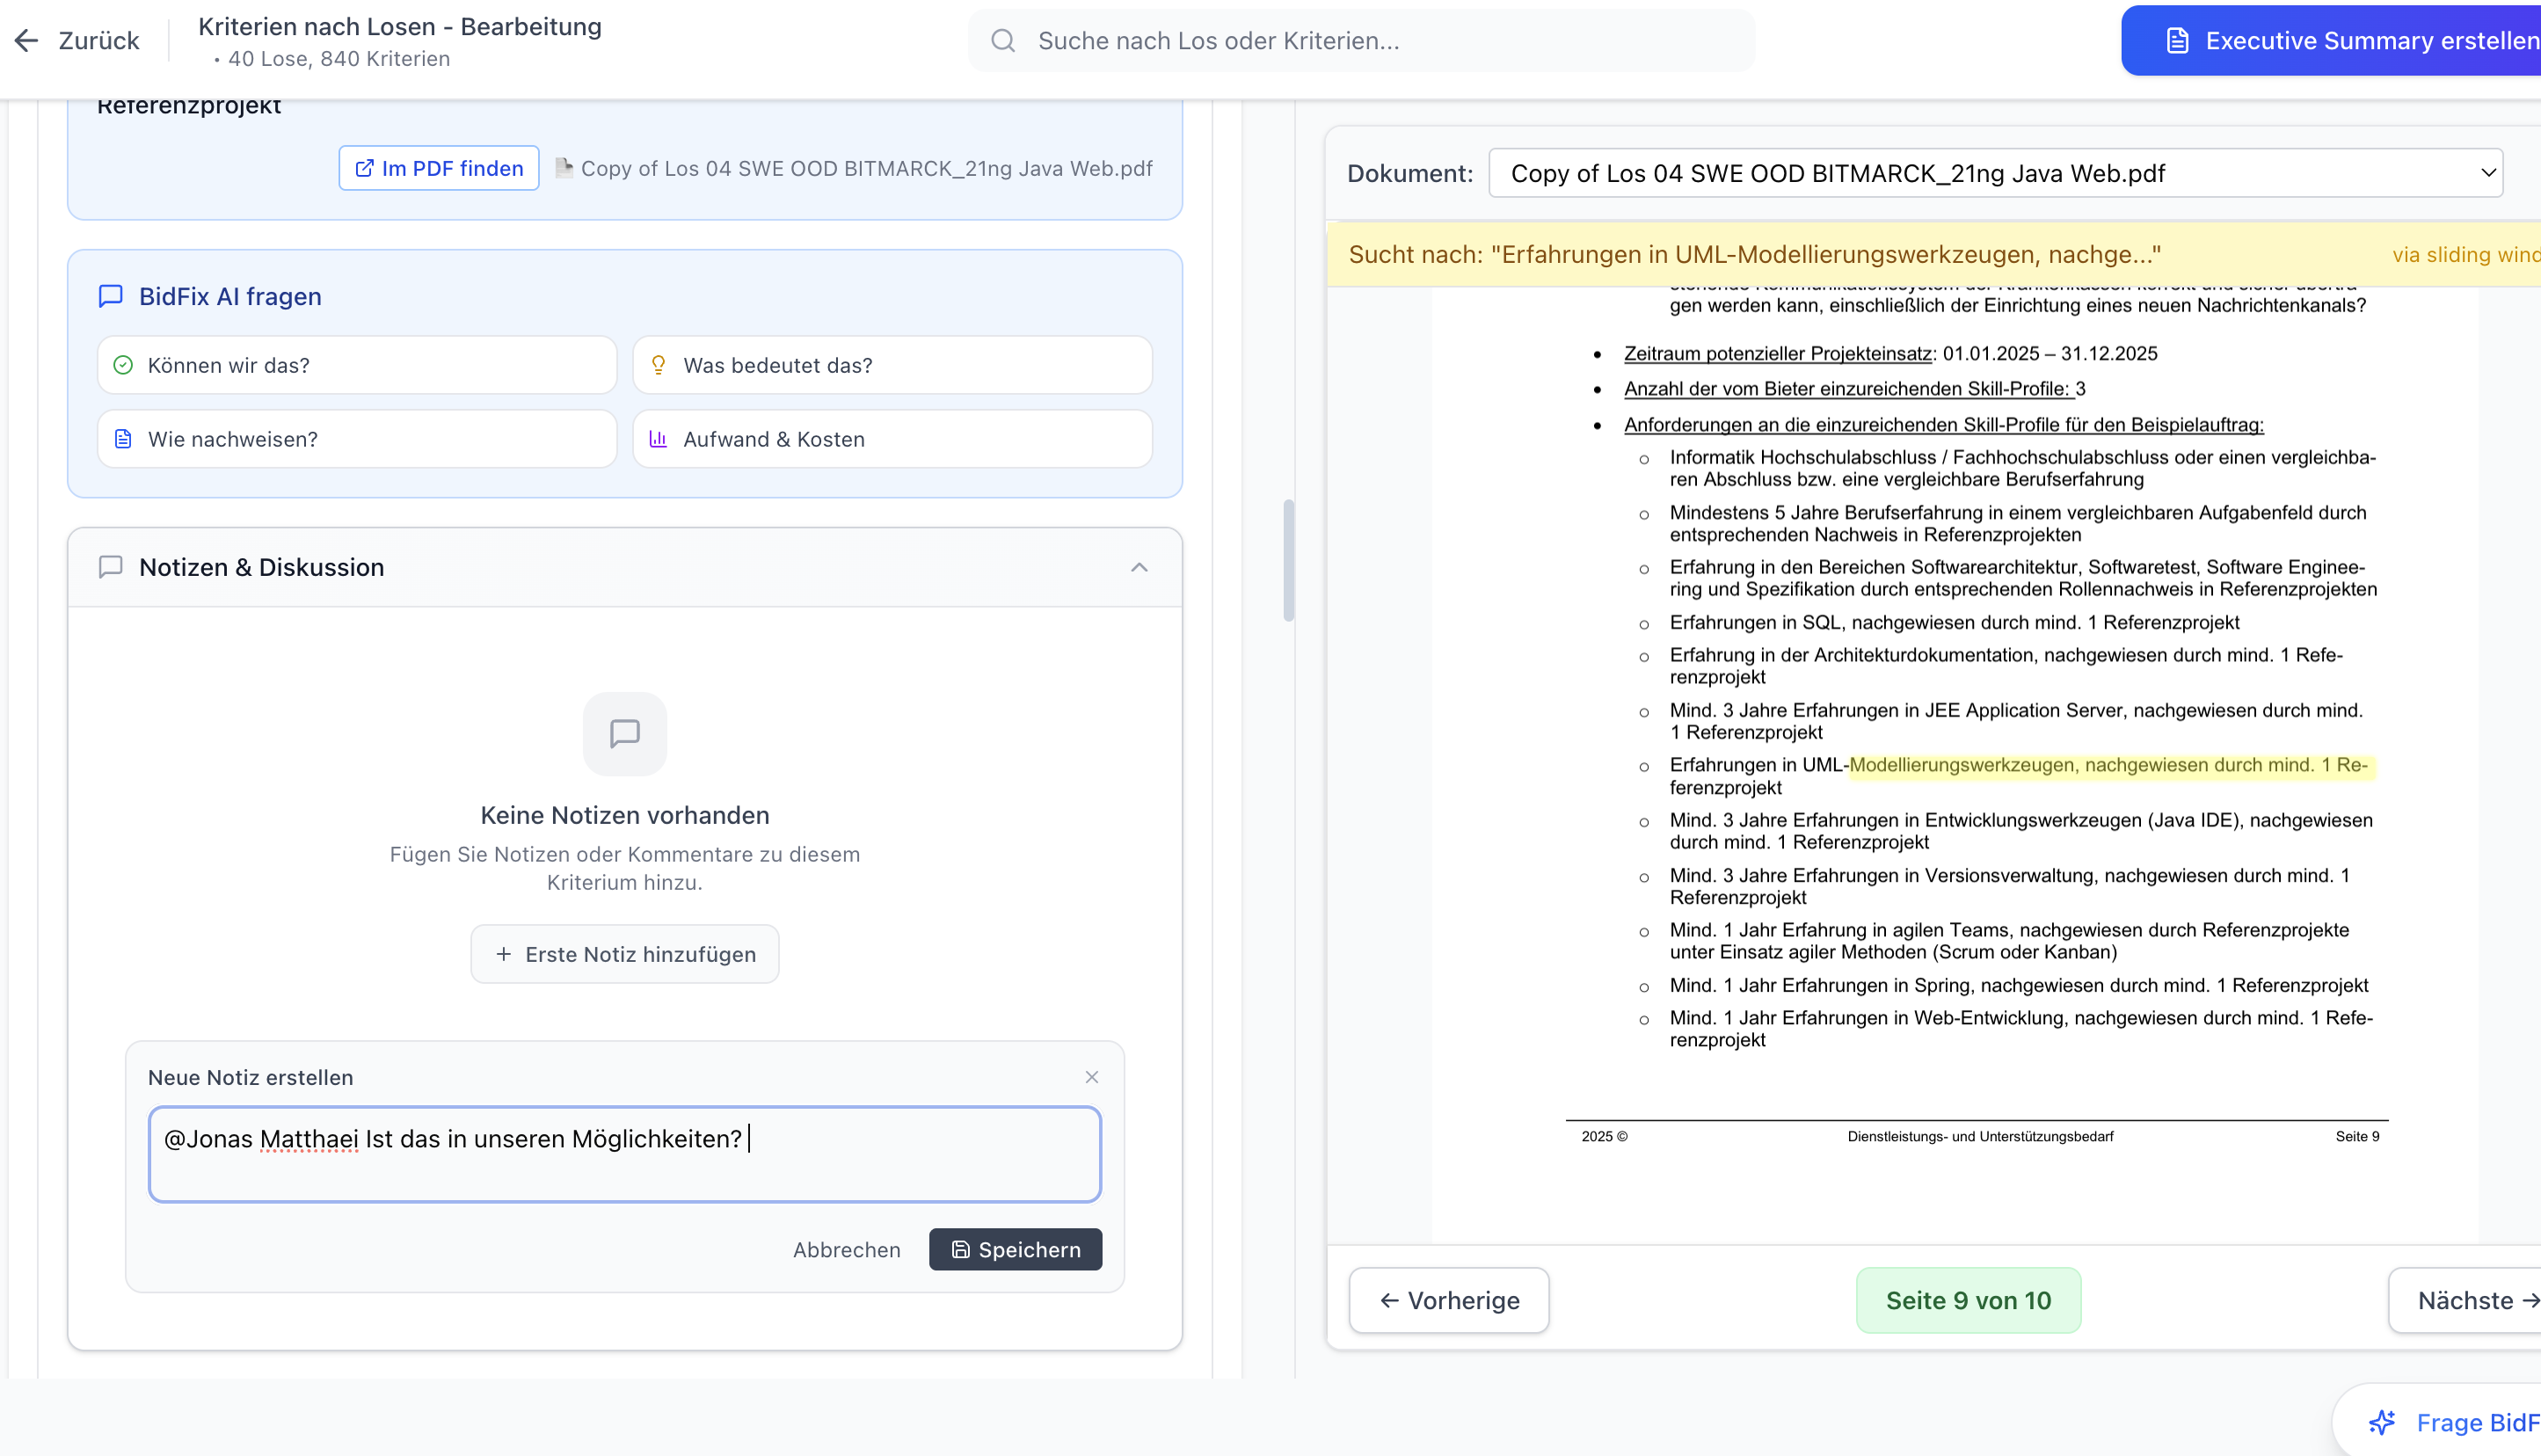This screenshot has width=2541, height=1456.
Task: Close the Neue Notiz erstellen form
Action: point(1091,1077)
